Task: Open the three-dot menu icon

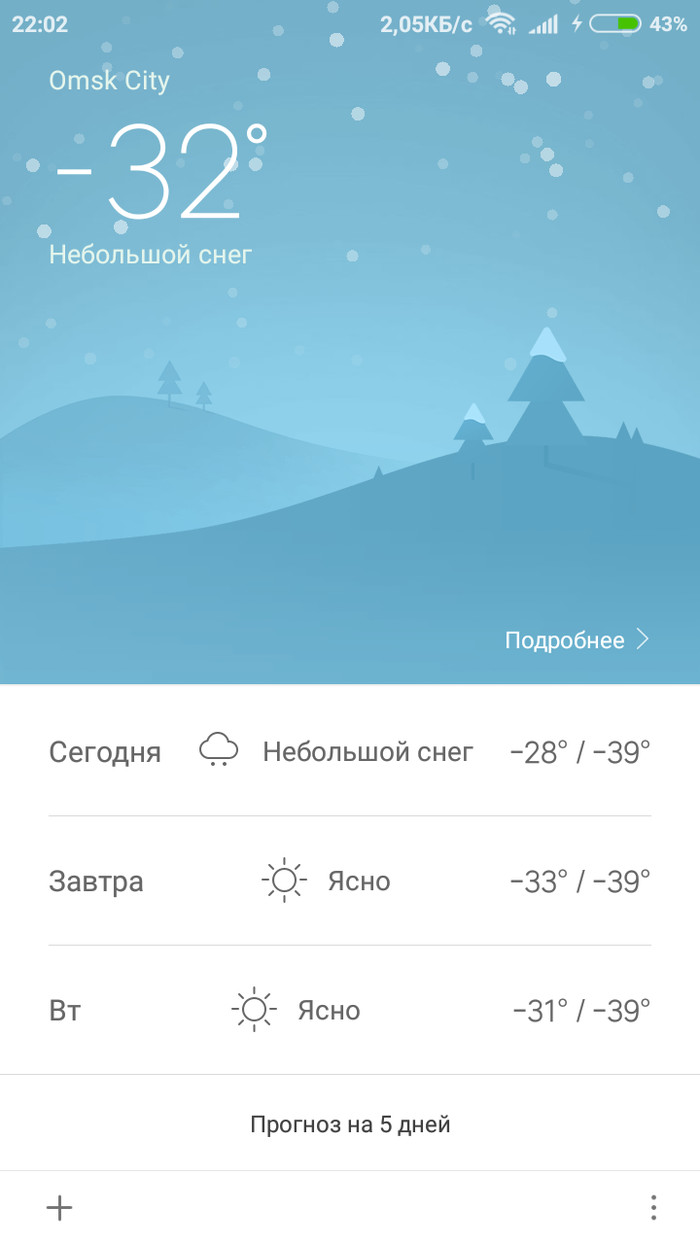Action: (x=652, y=1207)
